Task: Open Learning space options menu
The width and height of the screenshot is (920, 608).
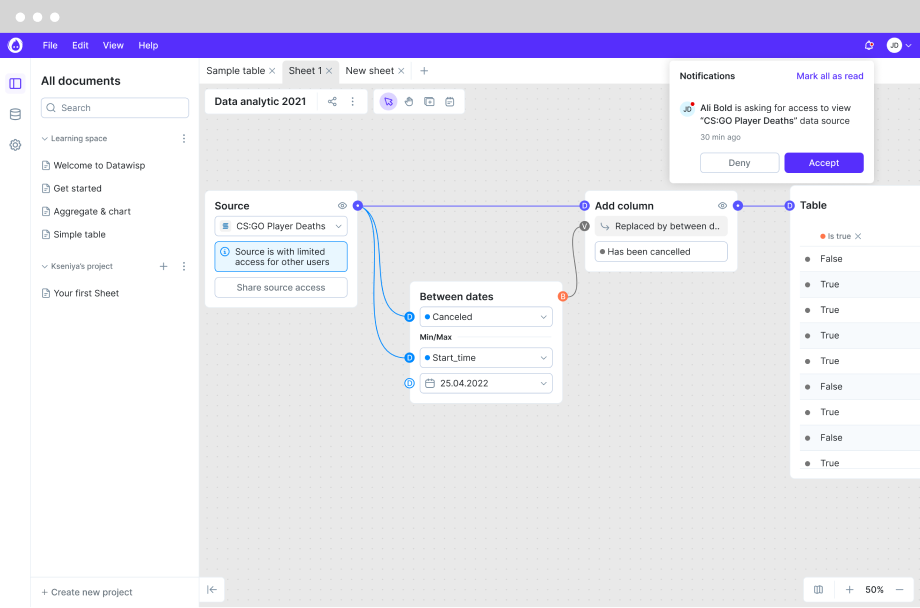Action: pos(184,139)
